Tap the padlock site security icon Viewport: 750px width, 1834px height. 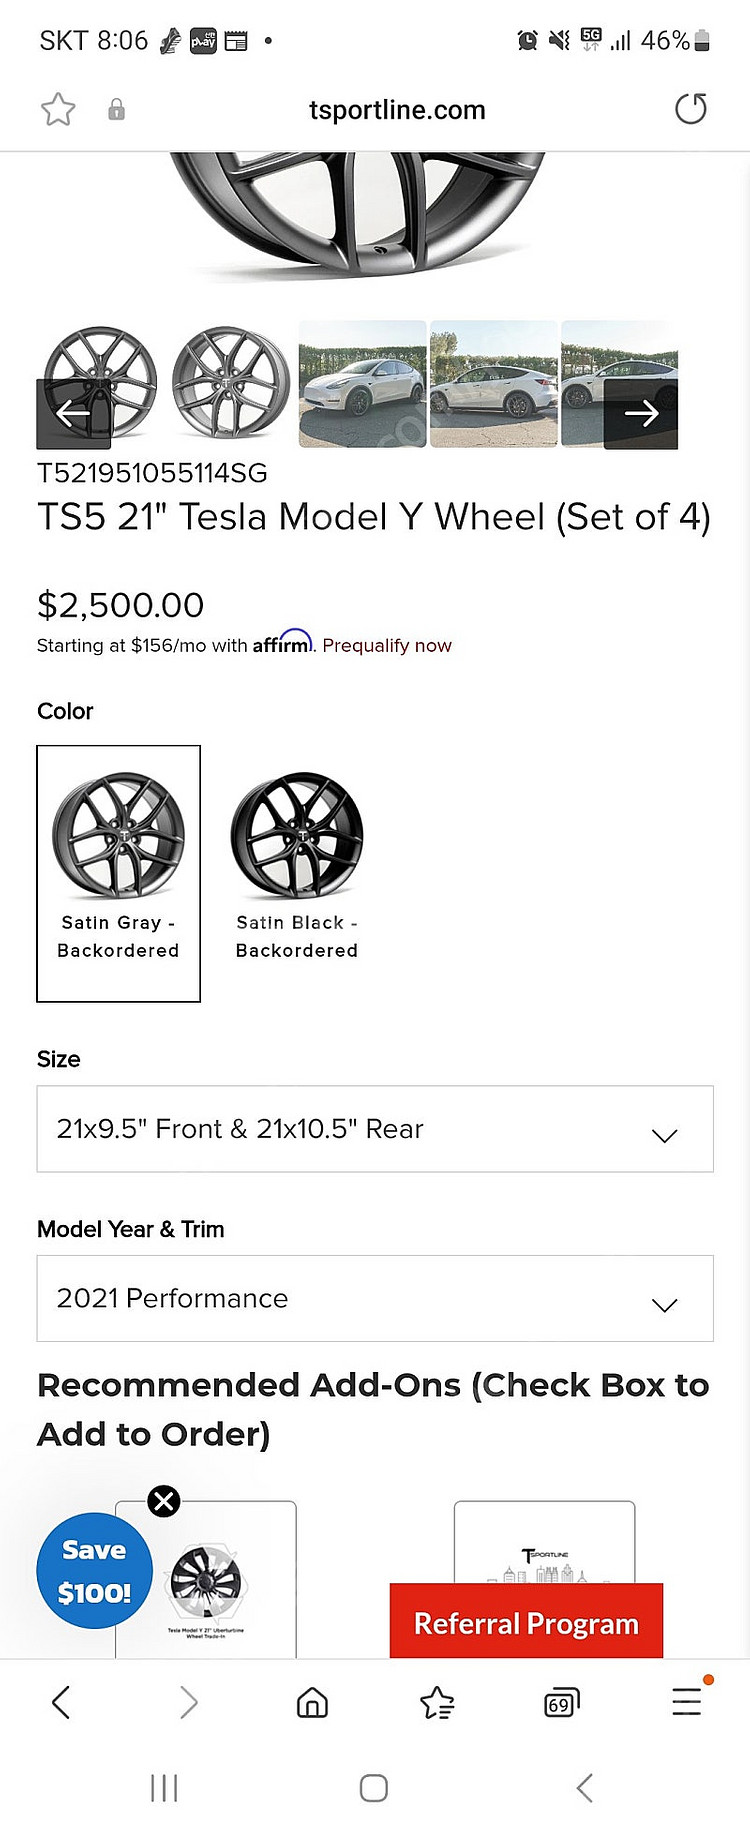116,109
